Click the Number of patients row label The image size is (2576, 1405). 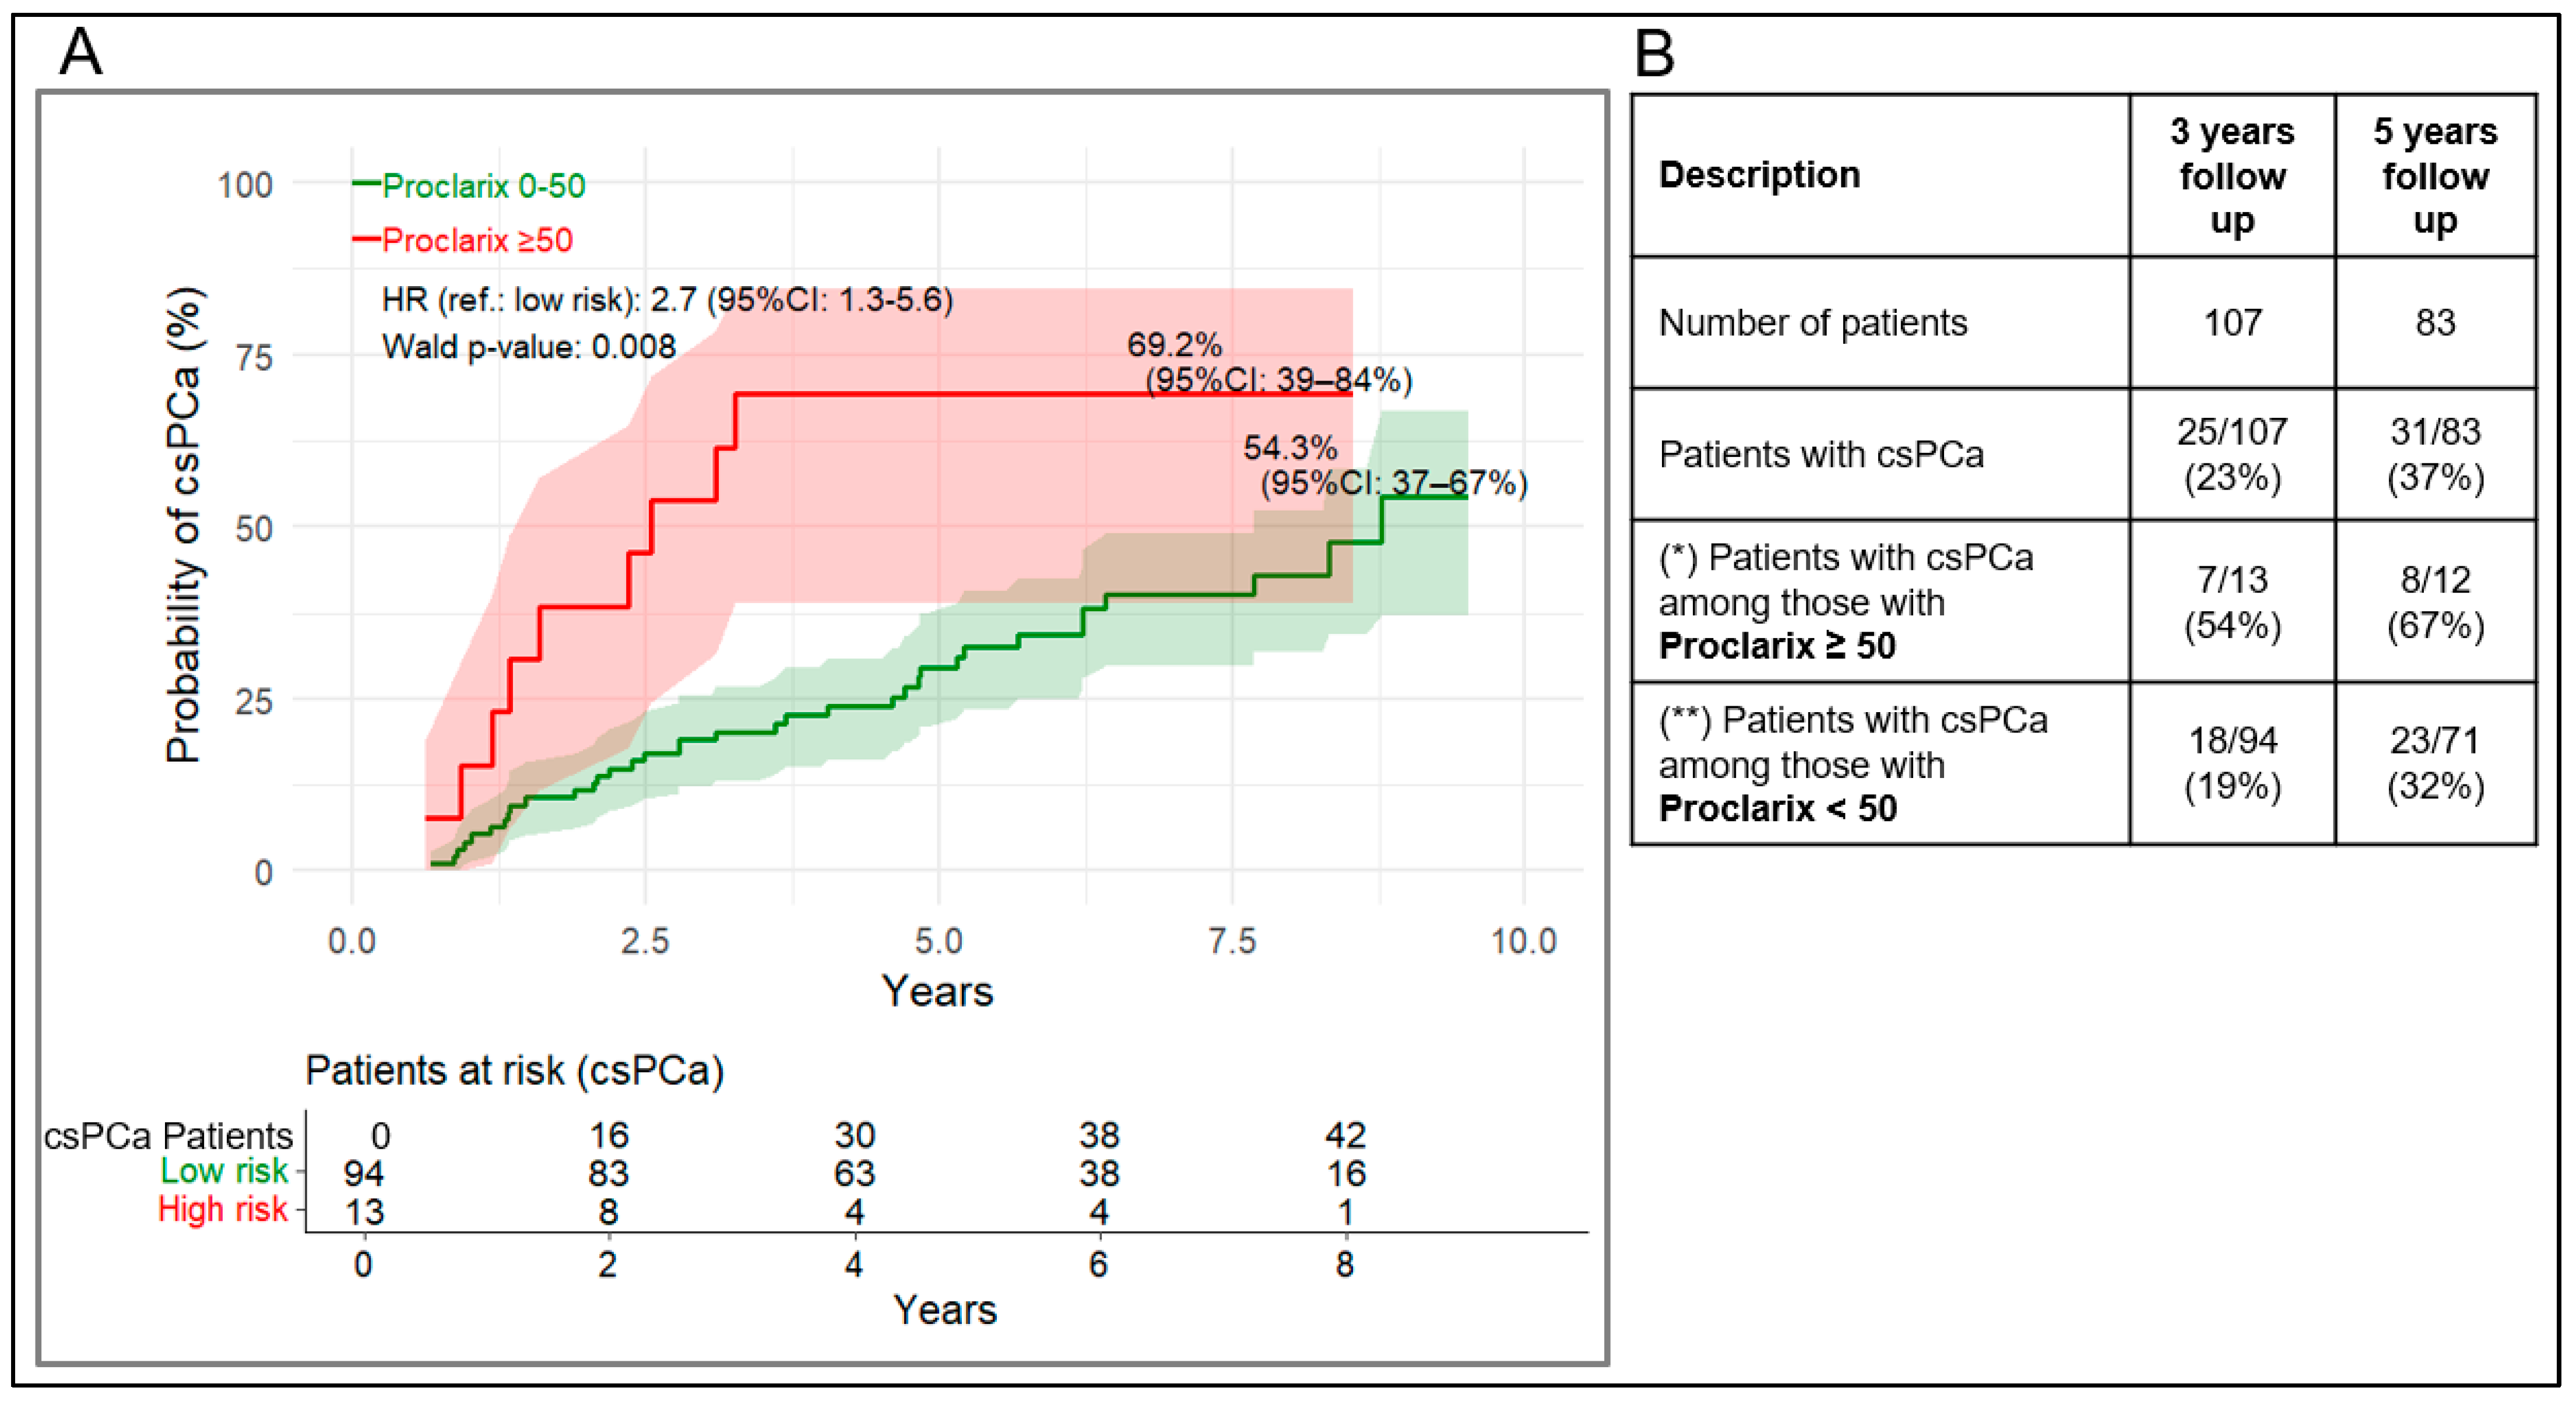pos(1812,323)
